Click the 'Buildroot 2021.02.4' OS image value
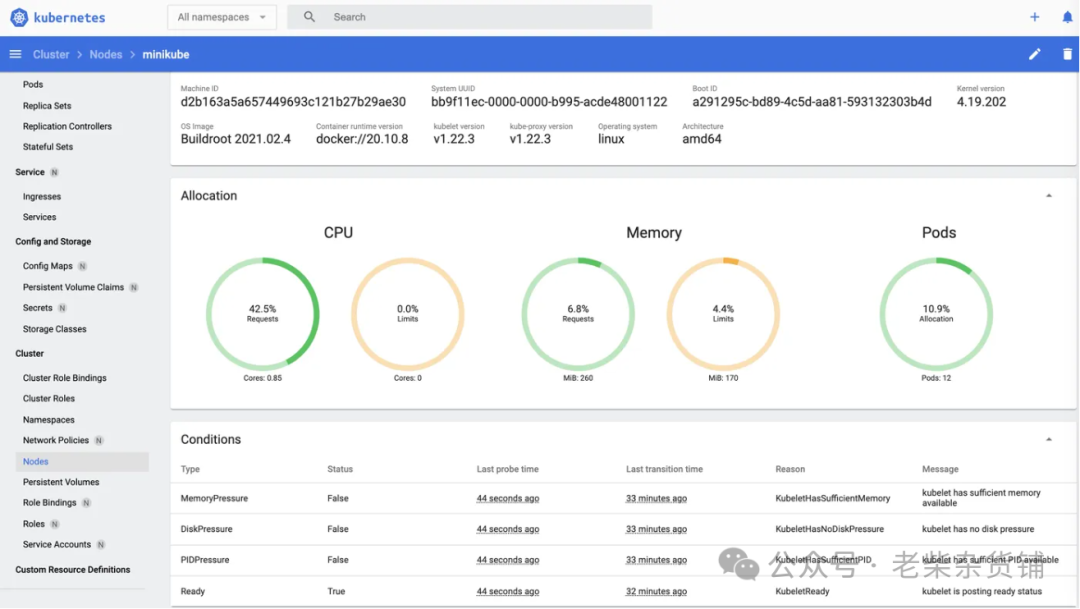This screenshot has height=609, width=1080. point(236,139)
